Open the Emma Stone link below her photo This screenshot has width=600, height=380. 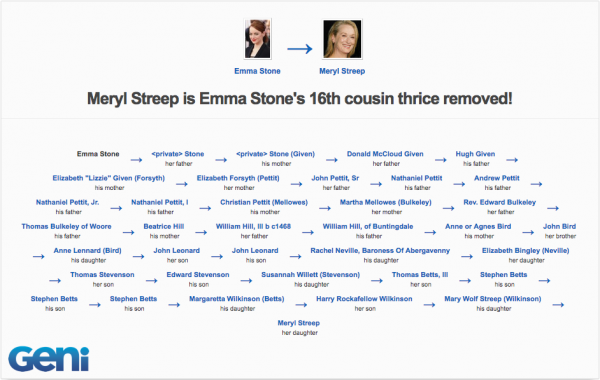coord(257,71)
